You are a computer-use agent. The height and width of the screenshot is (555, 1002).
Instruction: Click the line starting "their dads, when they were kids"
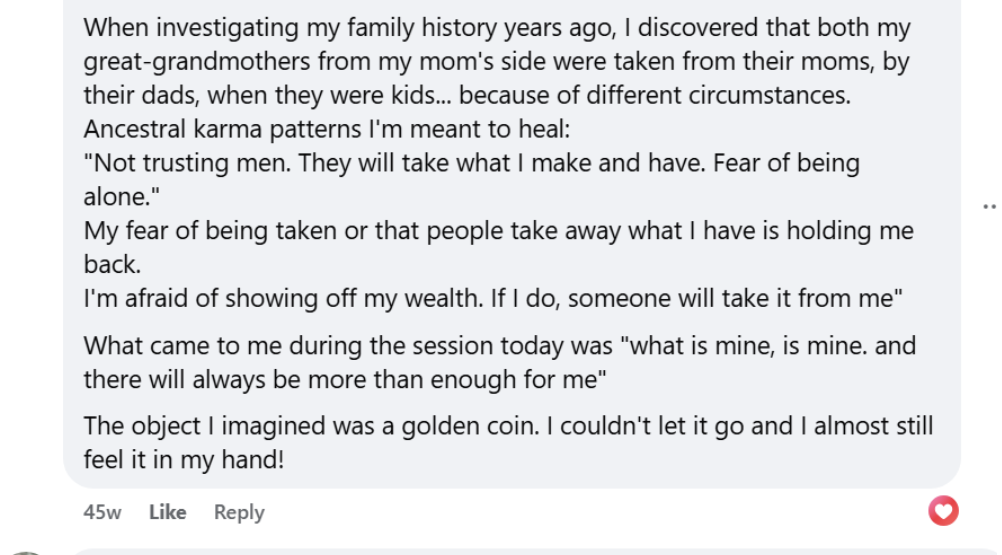point(466,96)
